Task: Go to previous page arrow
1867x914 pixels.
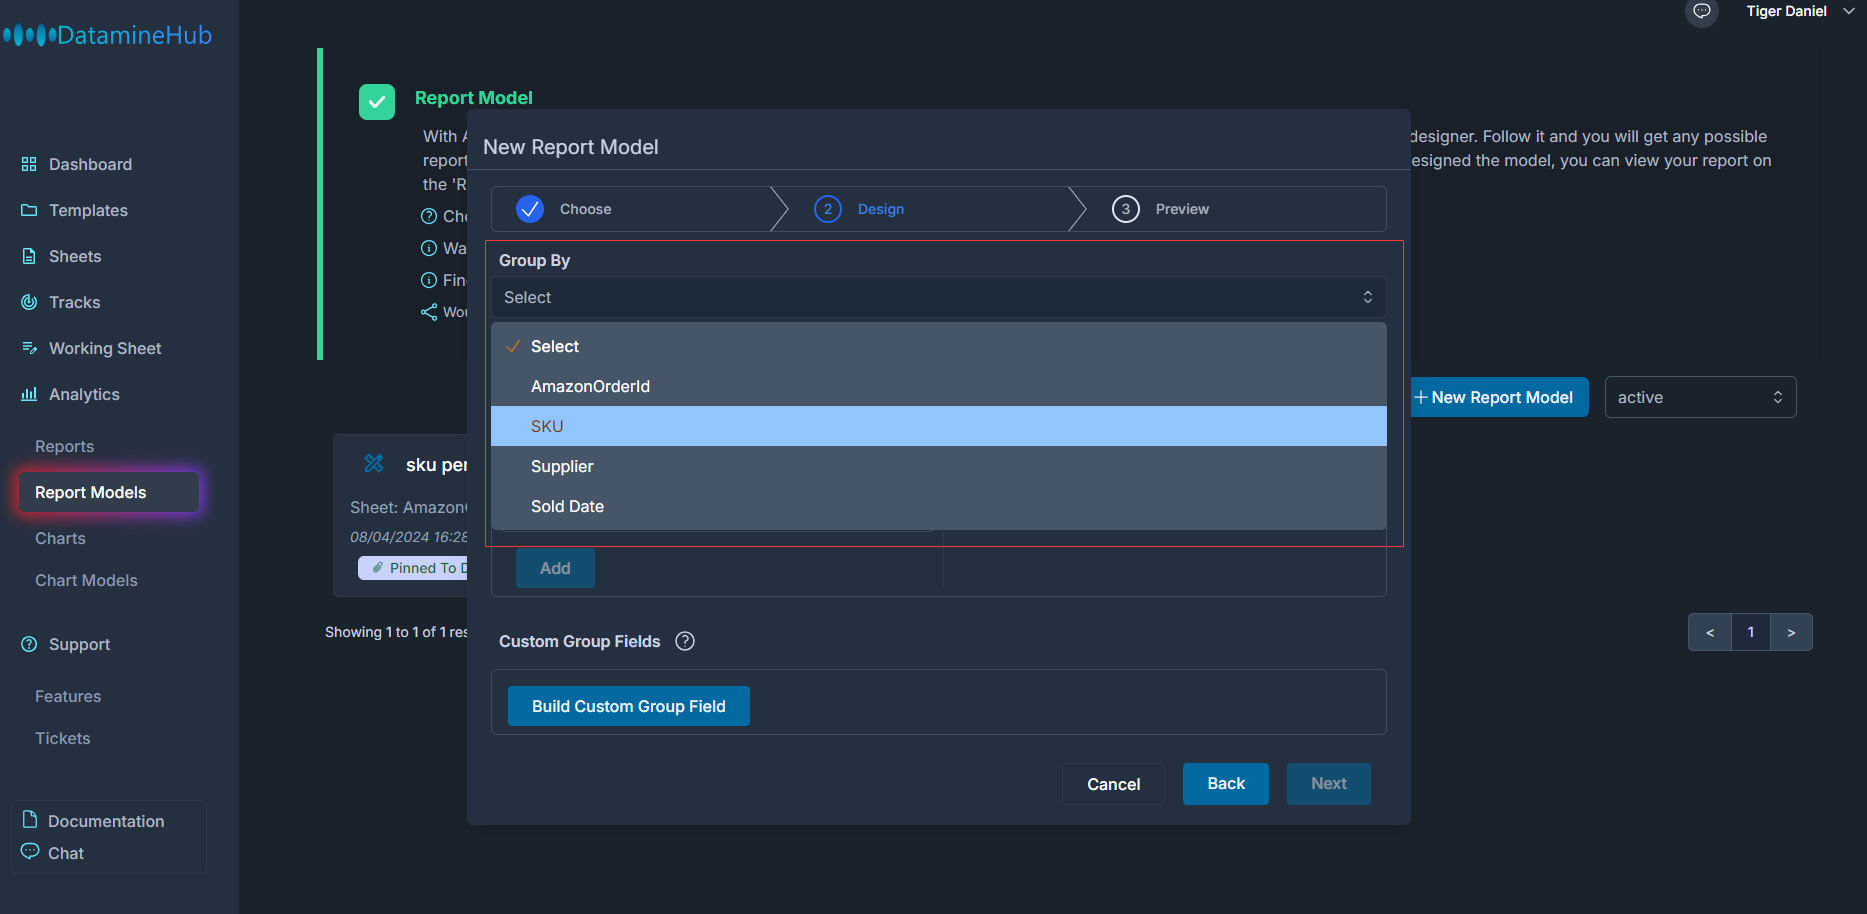Action: pos(1710,632)
